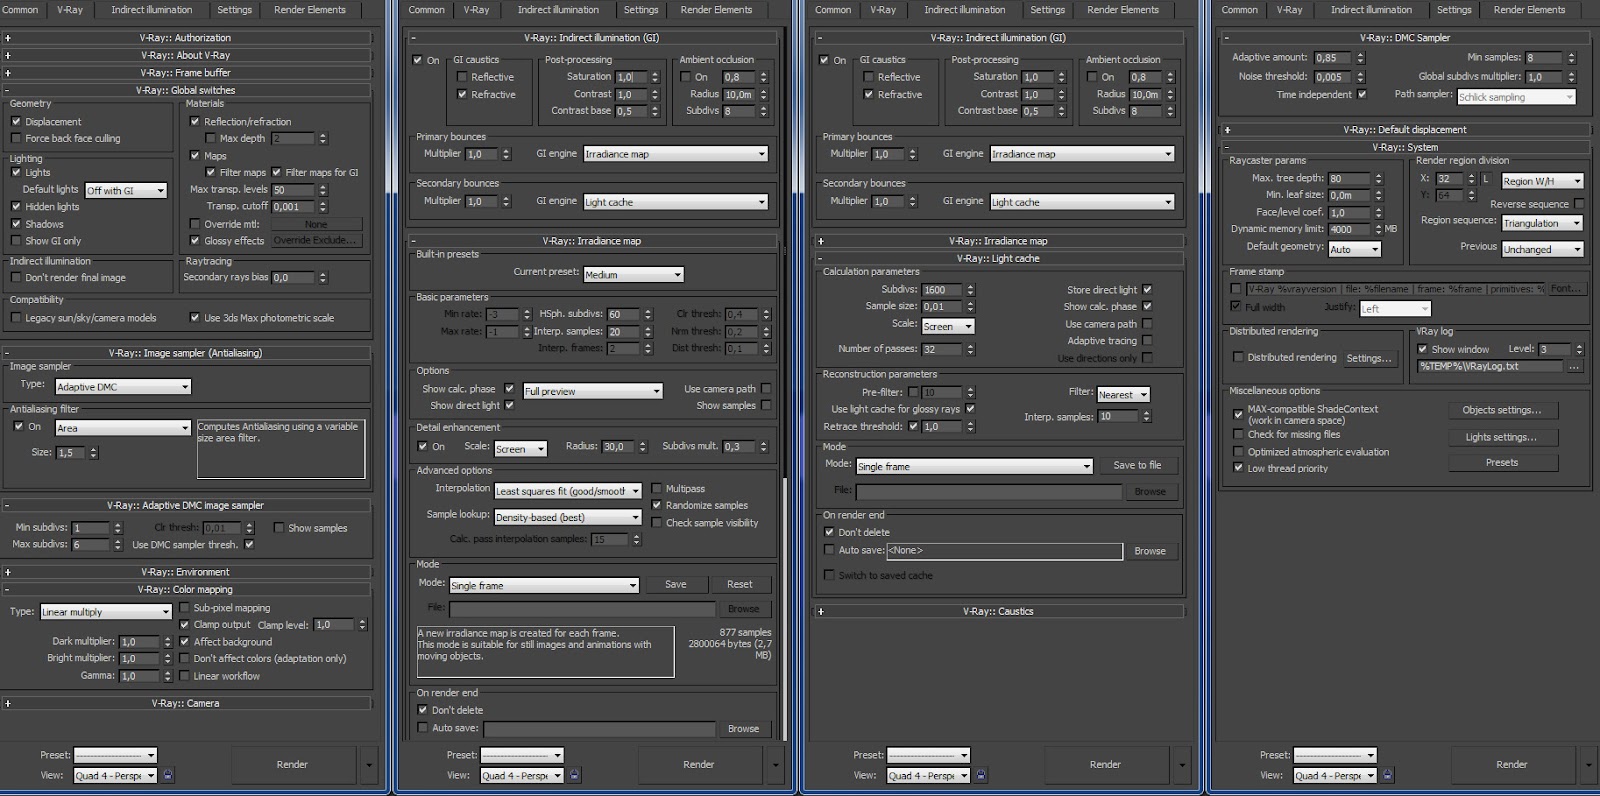Expand the V-Ray:: Camera rollout
1600x796 pixels.
(186, 703)
